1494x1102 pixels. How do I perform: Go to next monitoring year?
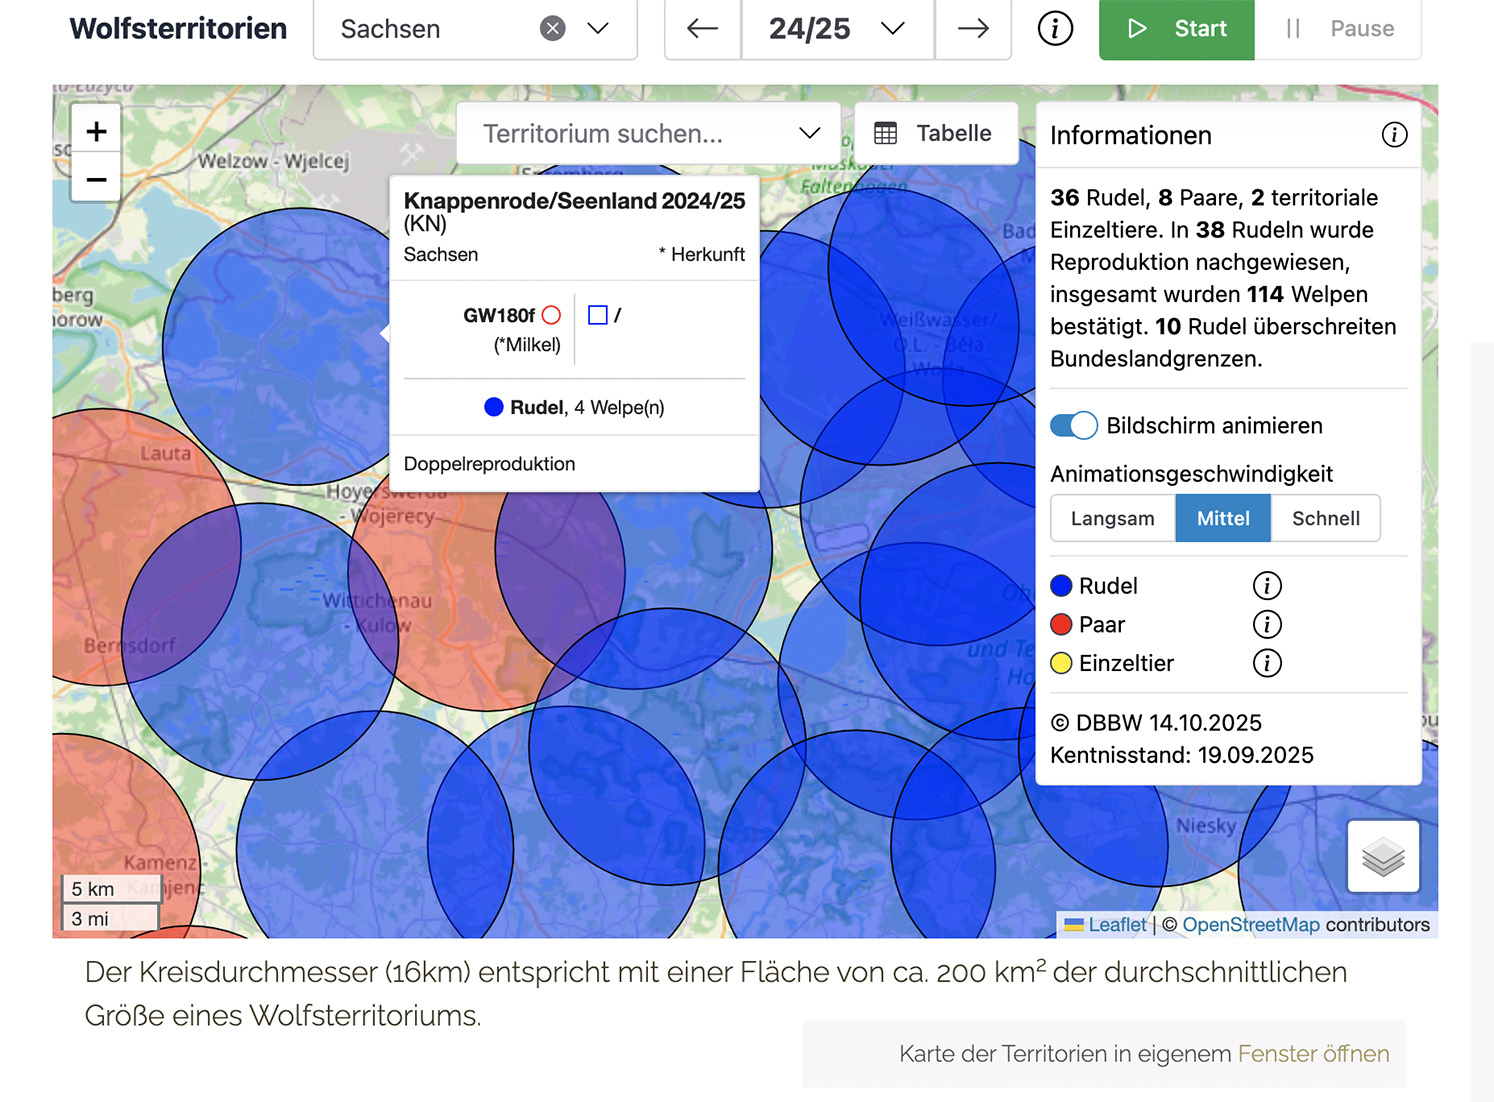(972, 29)
